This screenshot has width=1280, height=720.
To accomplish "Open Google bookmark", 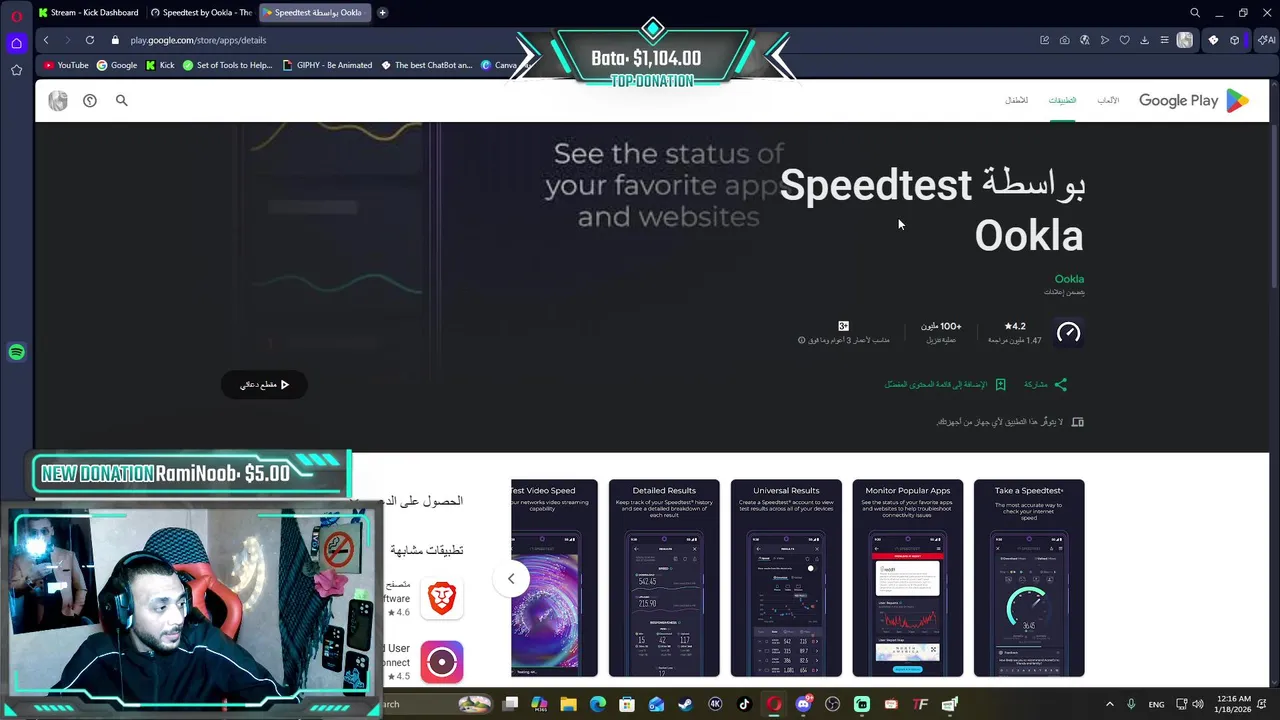I will pos(117,65).
